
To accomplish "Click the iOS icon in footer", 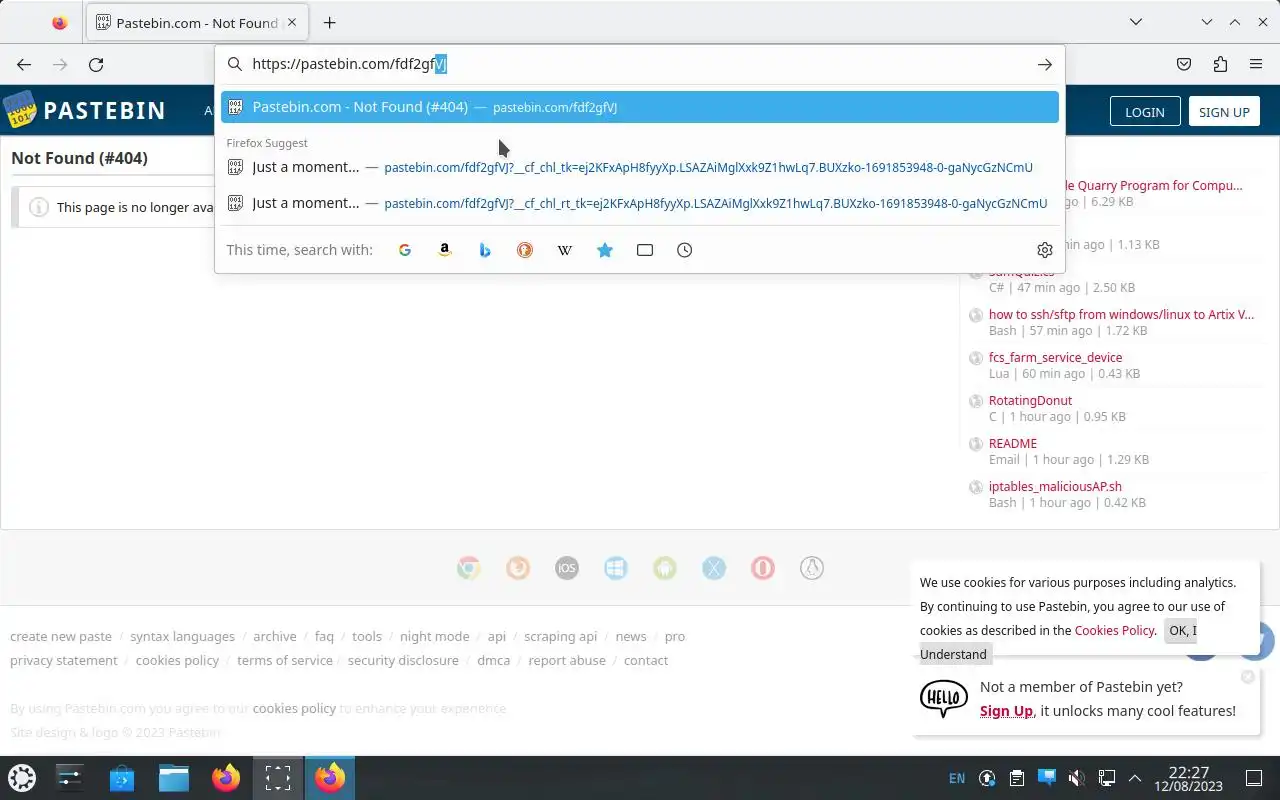I will tap(566, 568).
